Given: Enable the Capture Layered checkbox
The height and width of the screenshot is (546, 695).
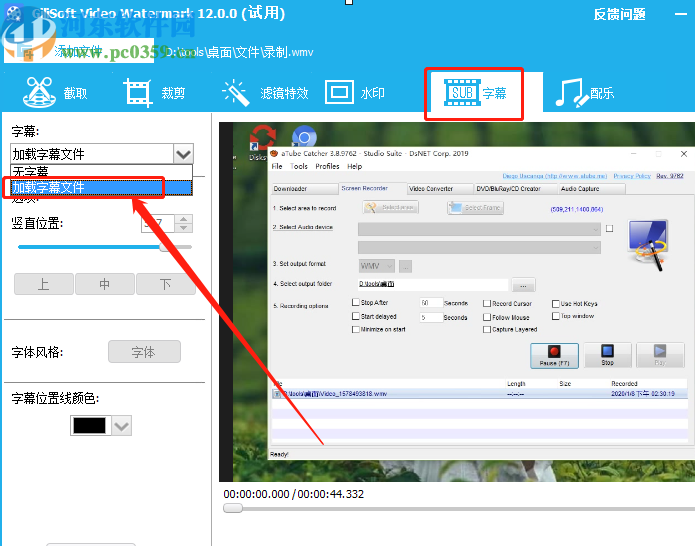Looking at the screenshot, I should (x=487, y=329).
